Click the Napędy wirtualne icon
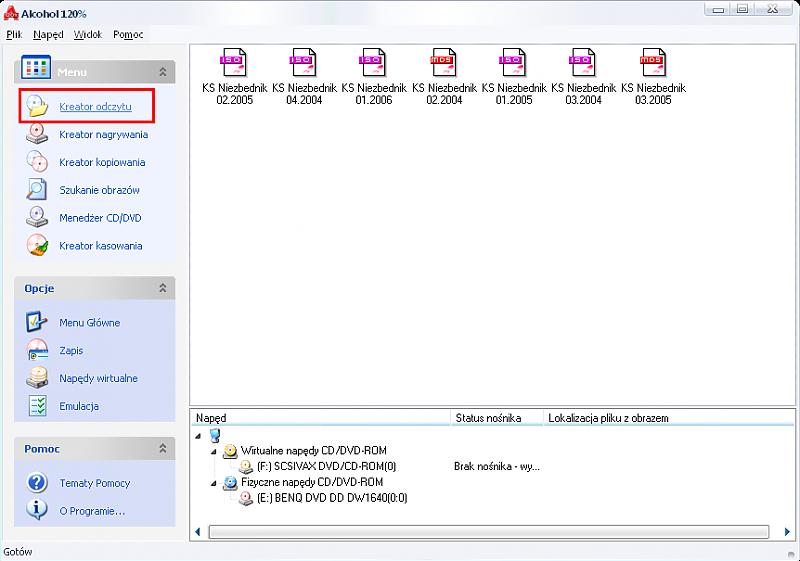 (37, 378)
